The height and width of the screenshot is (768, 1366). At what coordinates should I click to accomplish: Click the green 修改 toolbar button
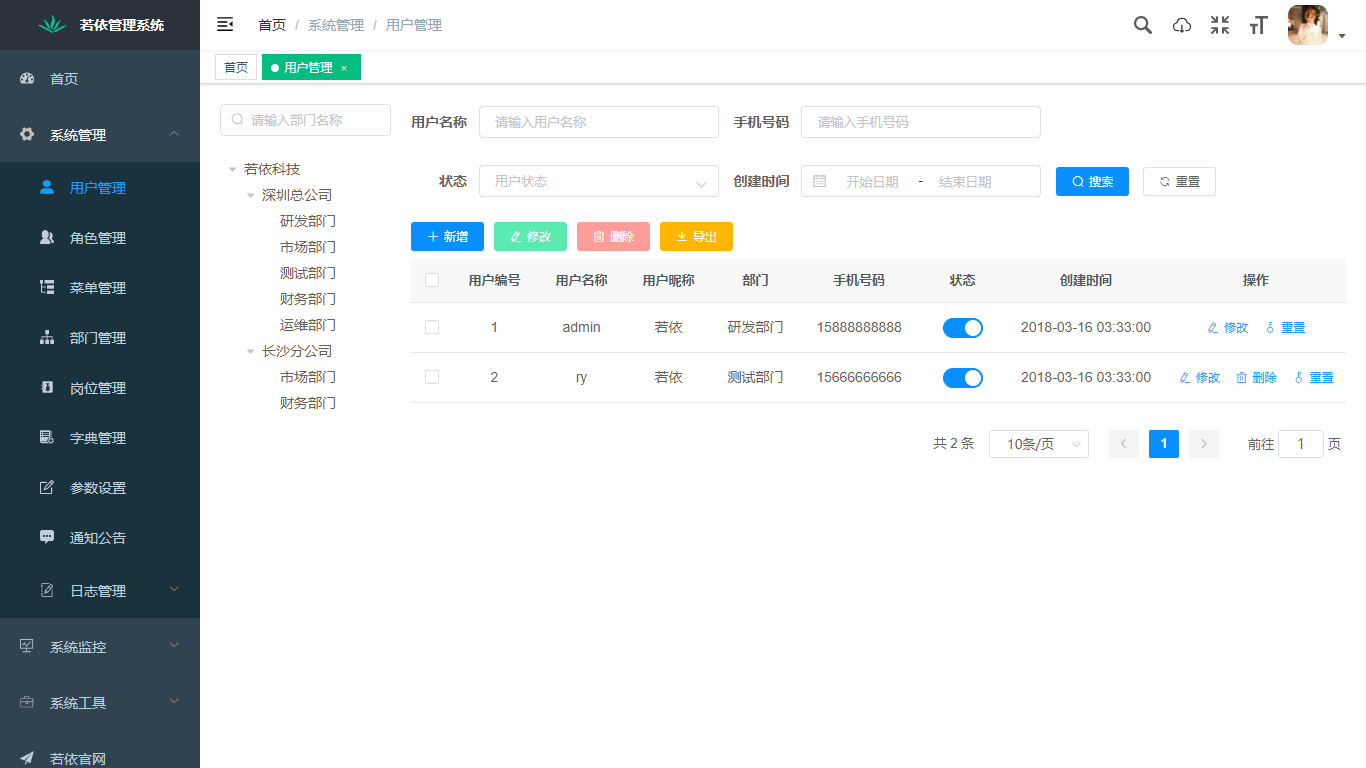(x=530, y=236)
